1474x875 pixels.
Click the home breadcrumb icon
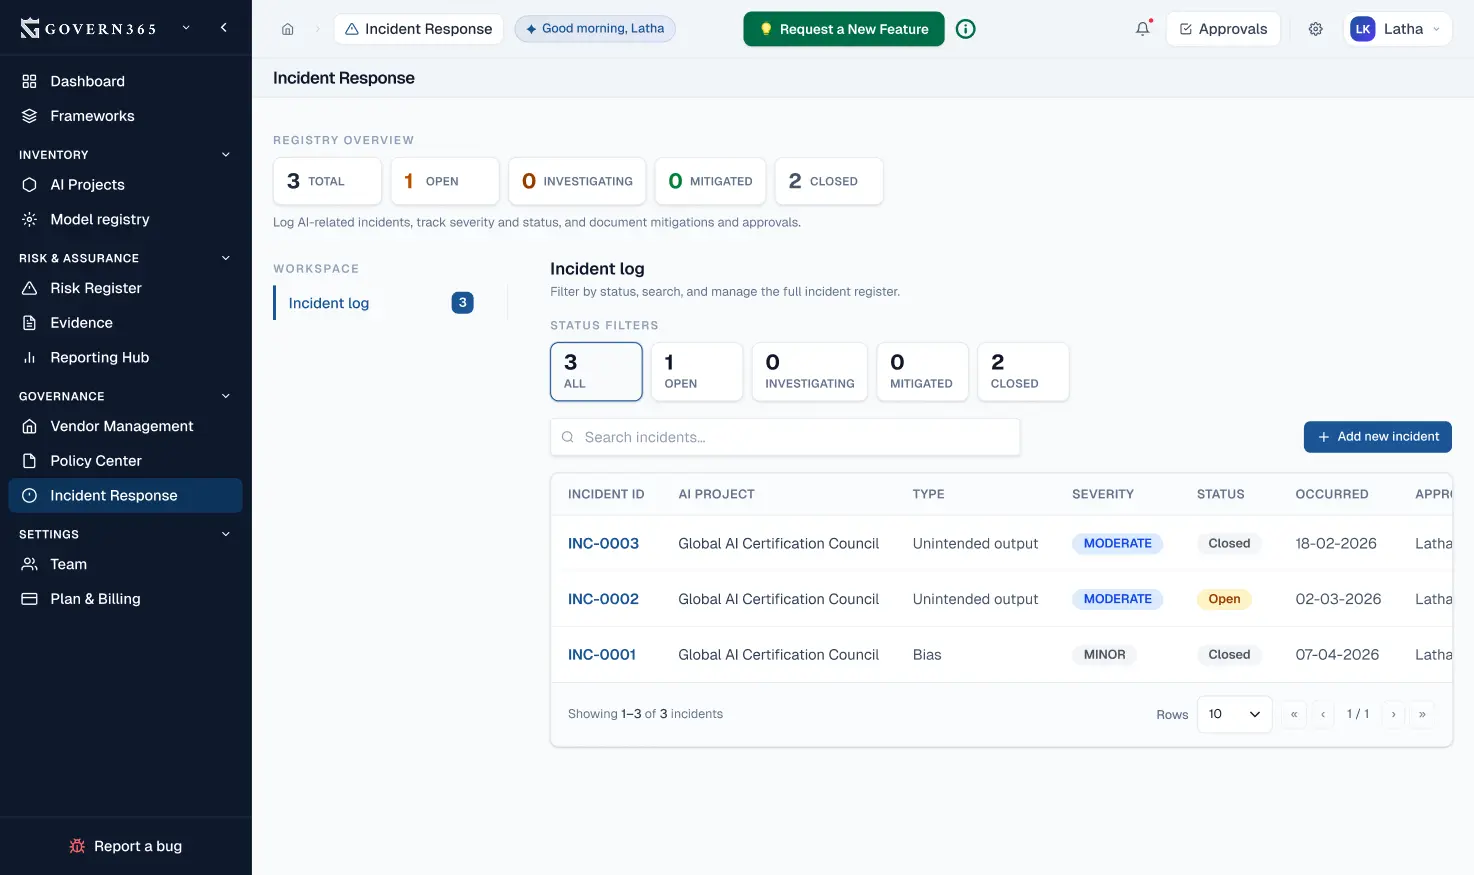coord(288,29)
